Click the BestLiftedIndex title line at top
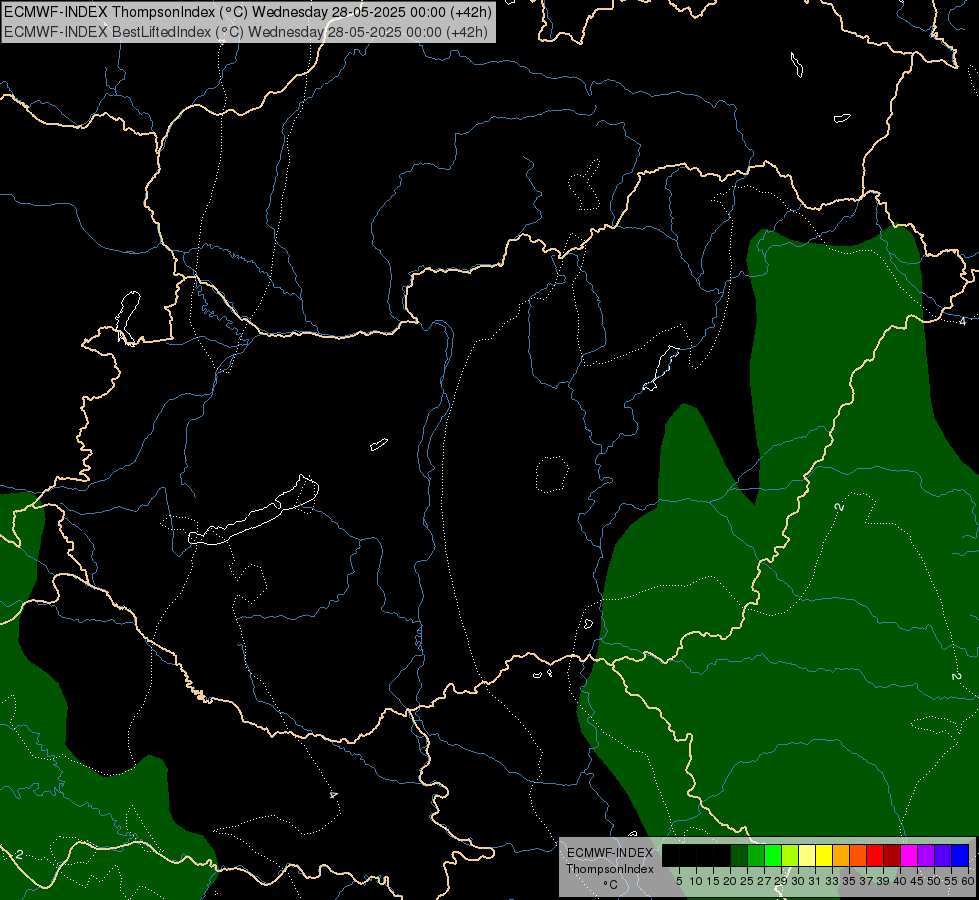The height and width of the screenshot is (900, 979). point(246,32)
